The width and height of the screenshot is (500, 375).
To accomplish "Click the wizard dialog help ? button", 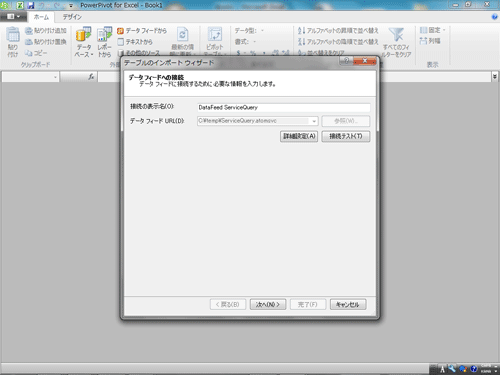I will click(x=346, y=61).
